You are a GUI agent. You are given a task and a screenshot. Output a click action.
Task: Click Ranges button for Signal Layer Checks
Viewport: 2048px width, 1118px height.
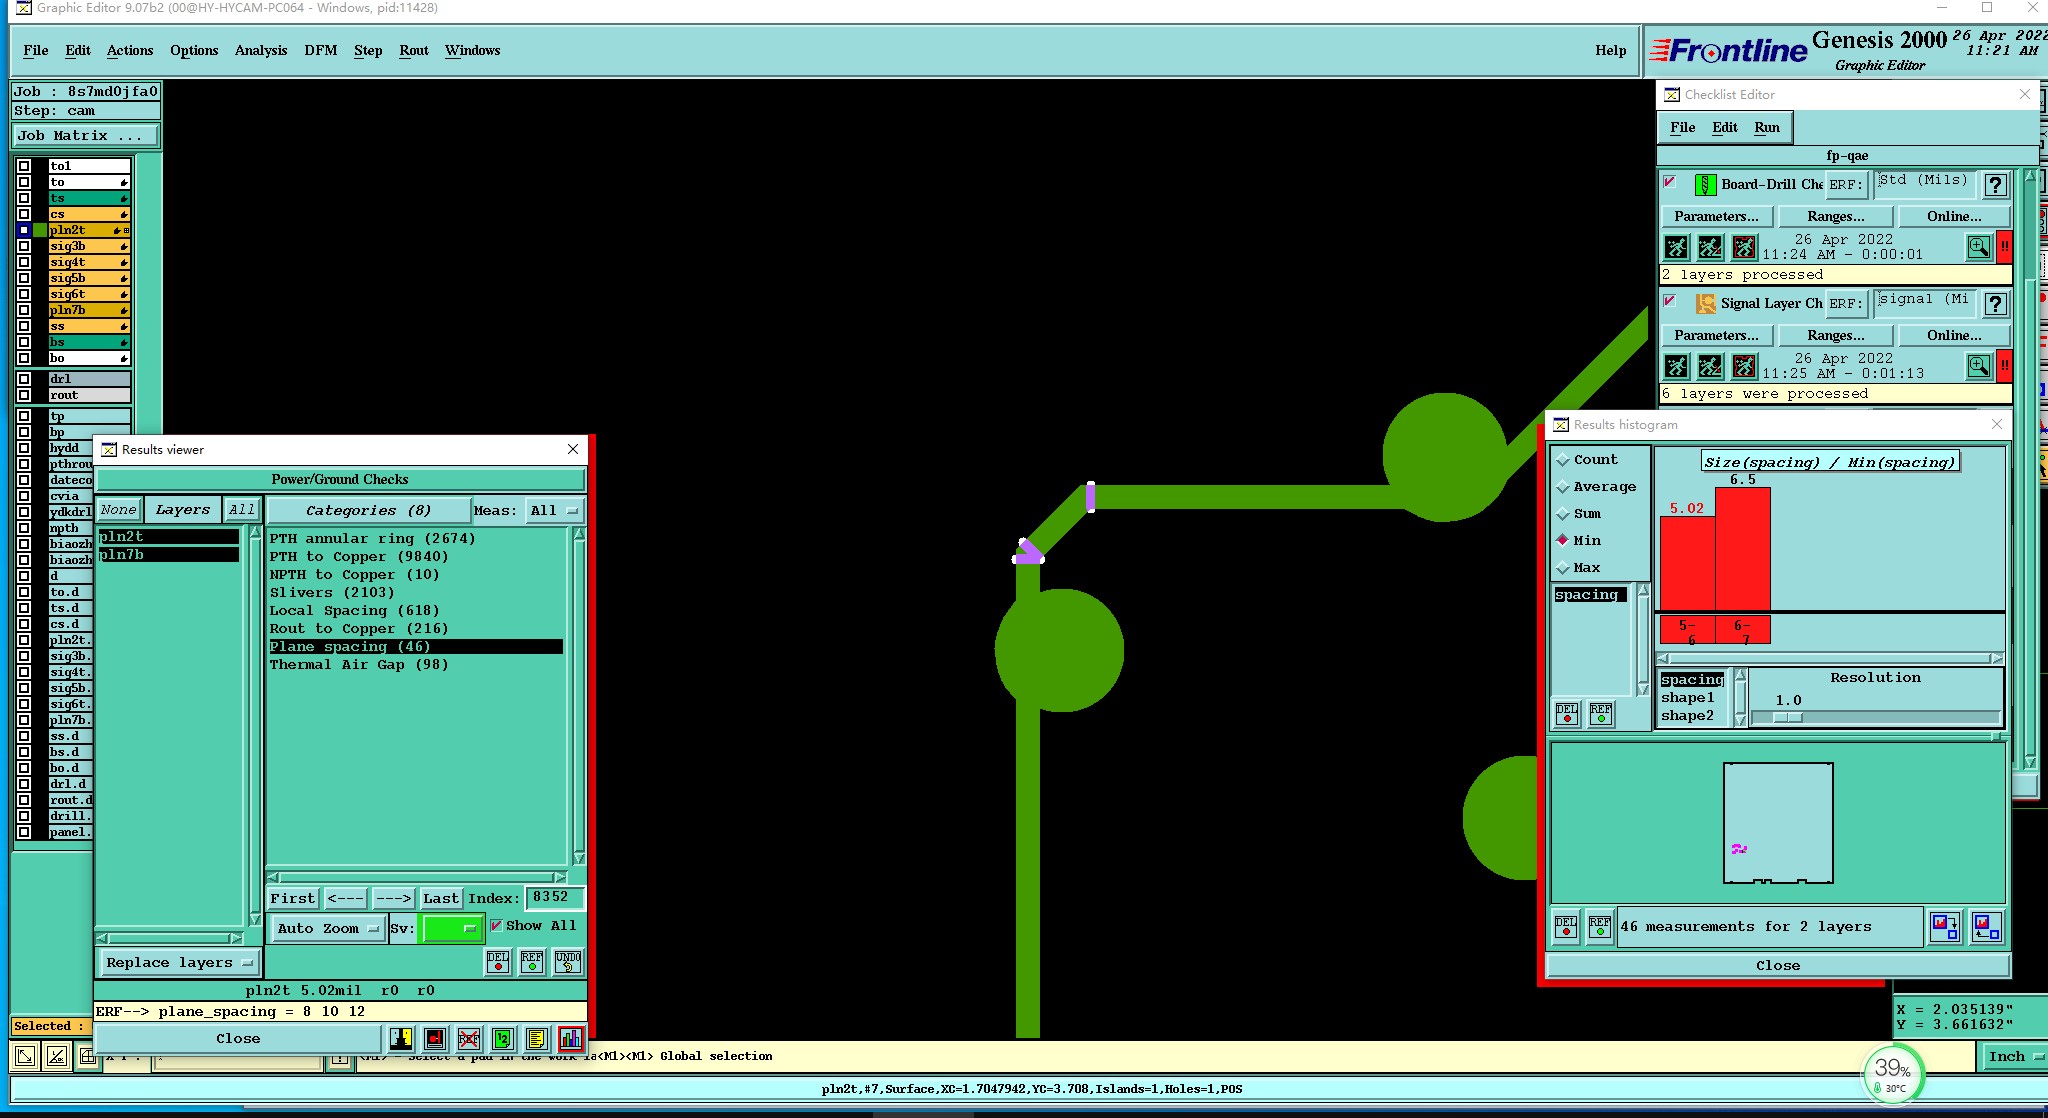pyautogui.click(x=1835, y=335)
